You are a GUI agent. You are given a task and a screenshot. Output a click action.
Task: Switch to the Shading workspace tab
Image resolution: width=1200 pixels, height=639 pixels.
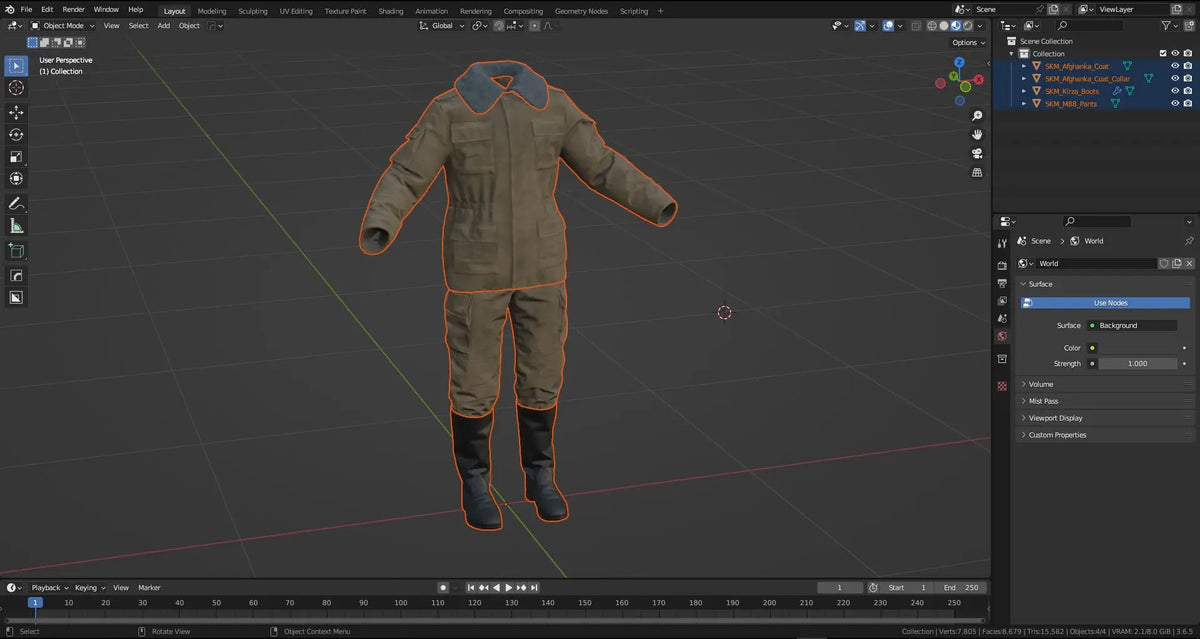[x=391, y=11]
